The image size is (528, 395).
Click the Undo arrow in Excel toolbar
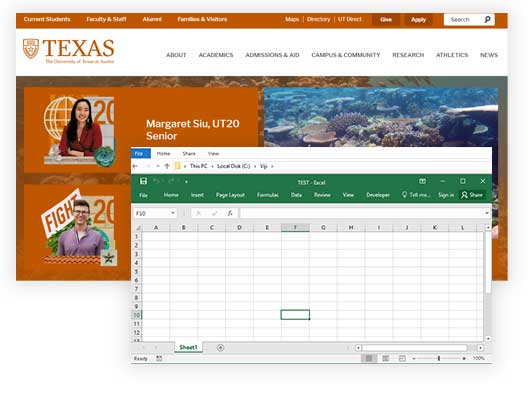coord(156,181)
